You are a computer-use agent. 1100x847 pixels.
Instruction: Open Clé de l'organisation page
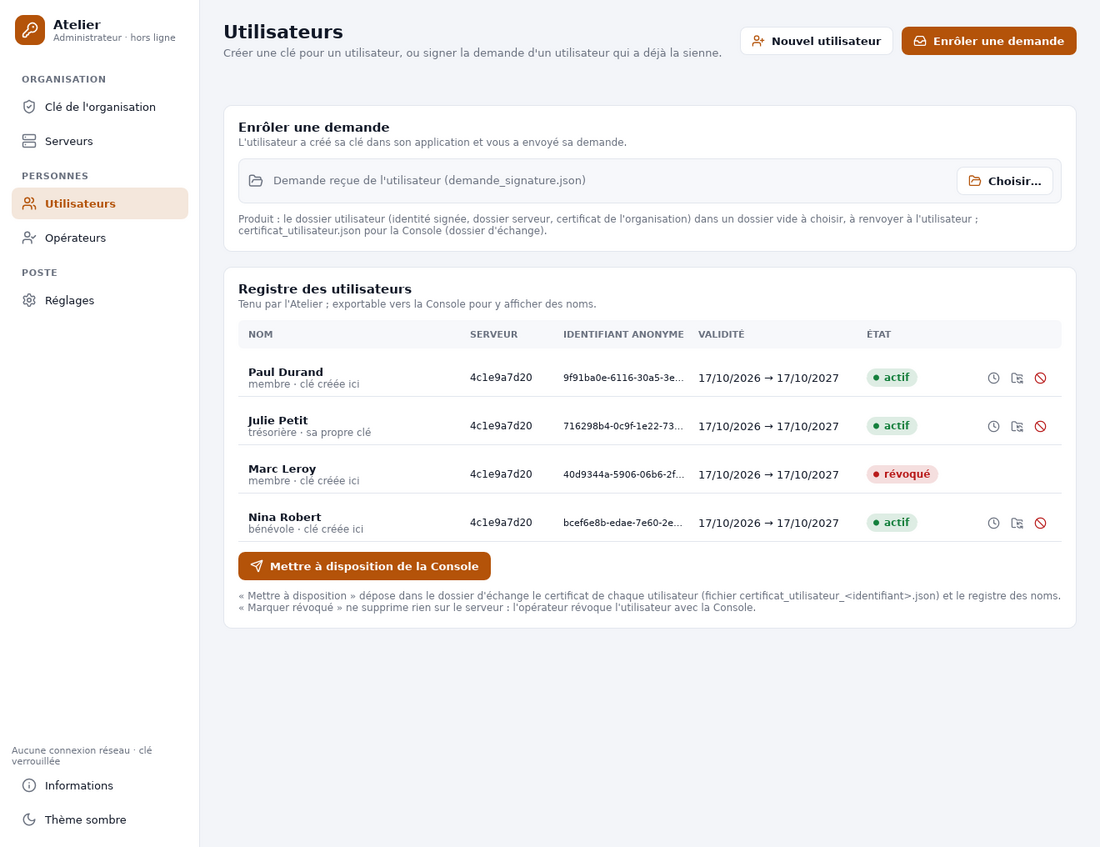click(100, 107)
